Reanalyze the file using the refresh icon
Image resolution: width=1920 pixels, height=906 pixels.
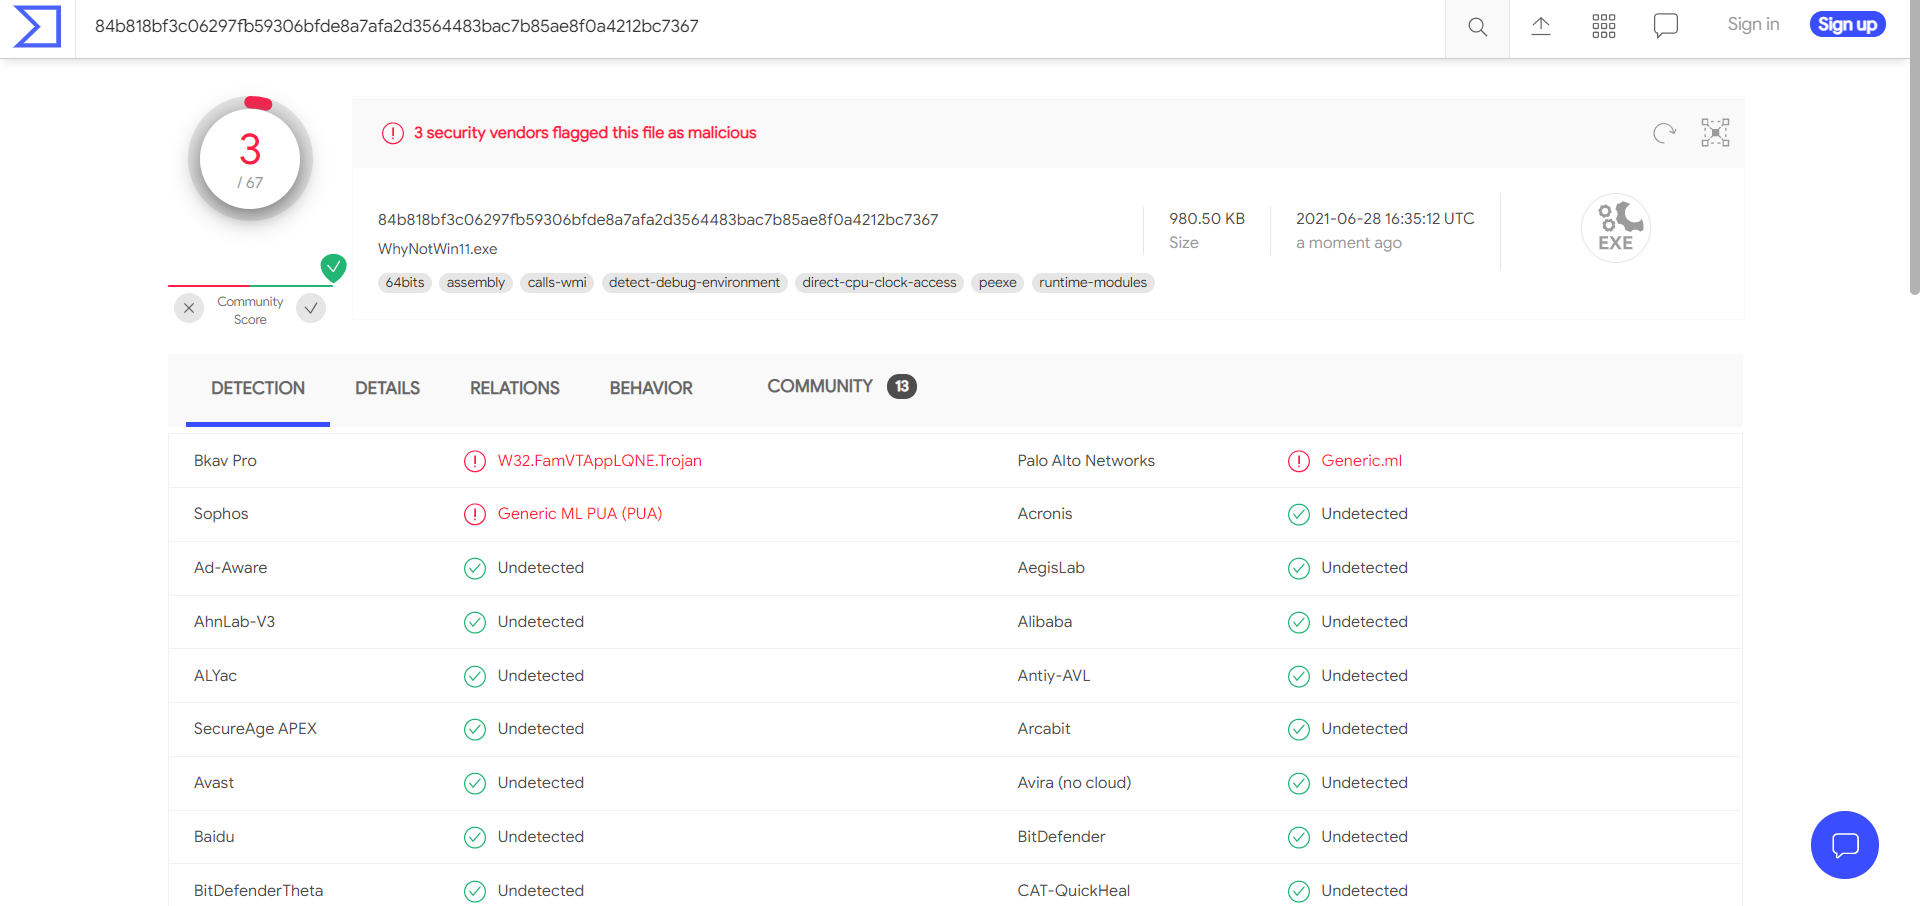[1663, 133]
